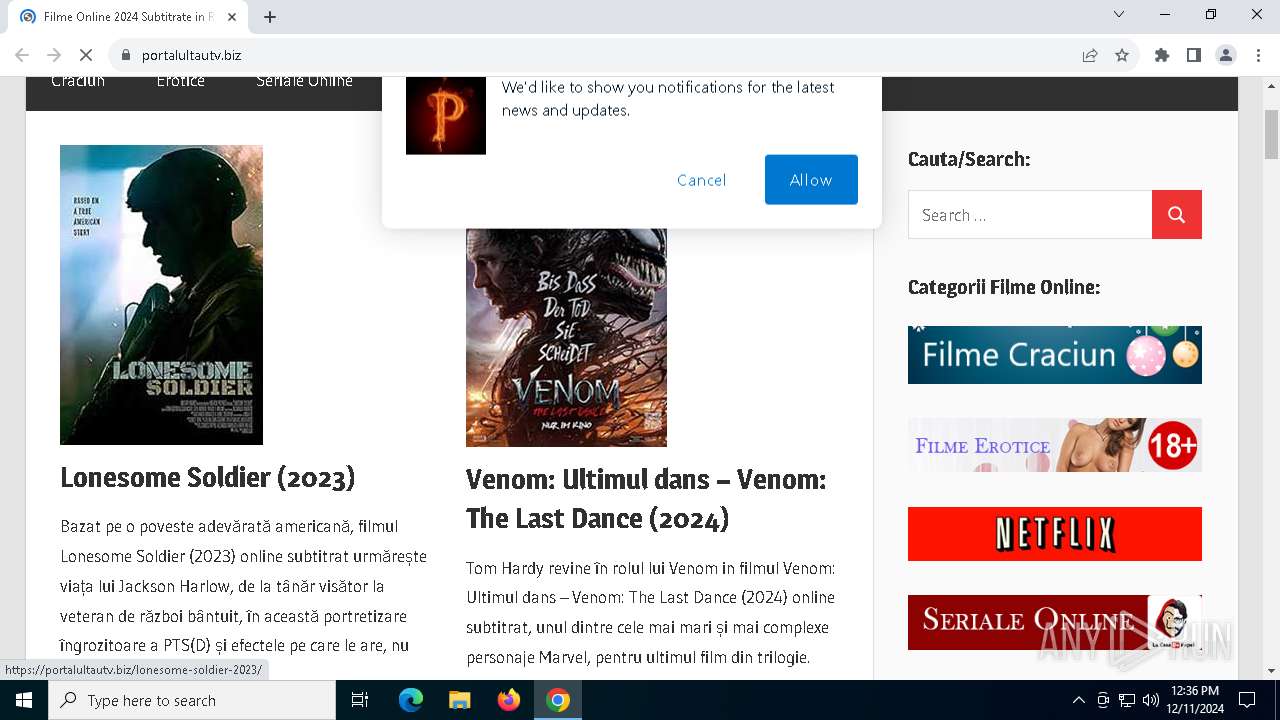This screenshot has height=720, width=1280.
Task: Stop loading the page
Action: [x=86, y=55]
